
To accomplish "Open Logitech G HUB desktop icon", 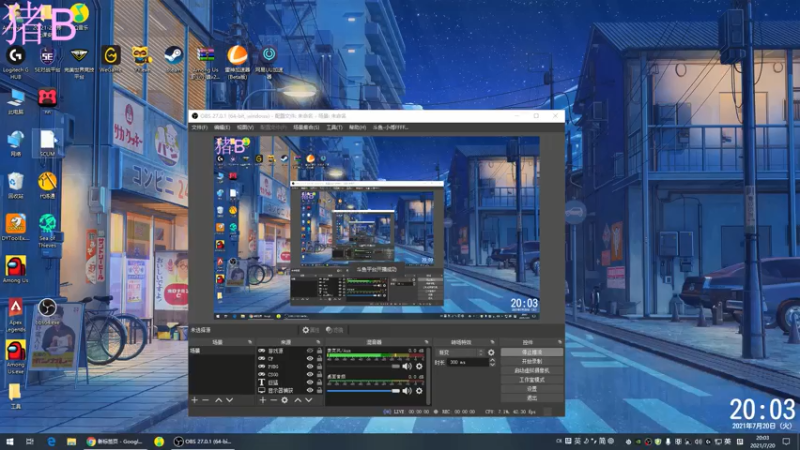I will (x=15, y=62).
